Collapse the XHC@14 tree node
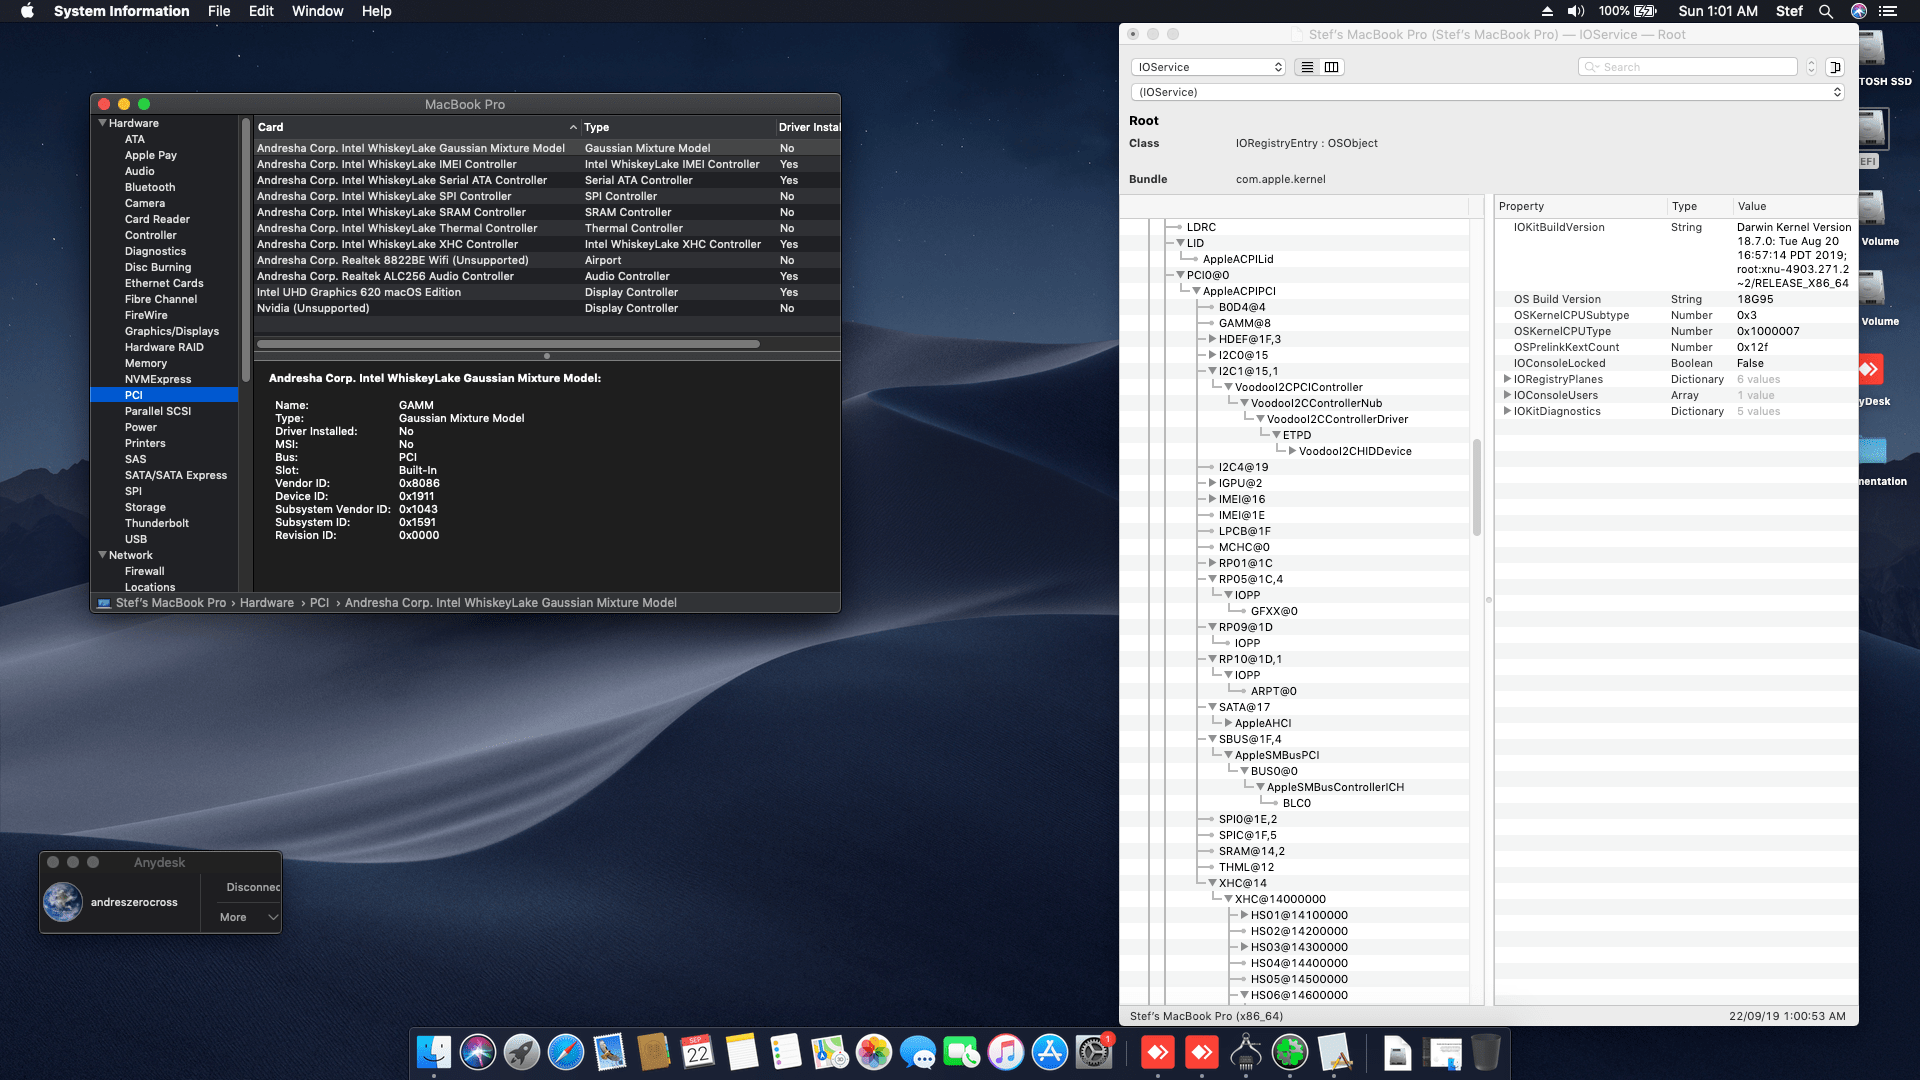This screenshot has width=1920, height=1080. [x=1212, y=883]
